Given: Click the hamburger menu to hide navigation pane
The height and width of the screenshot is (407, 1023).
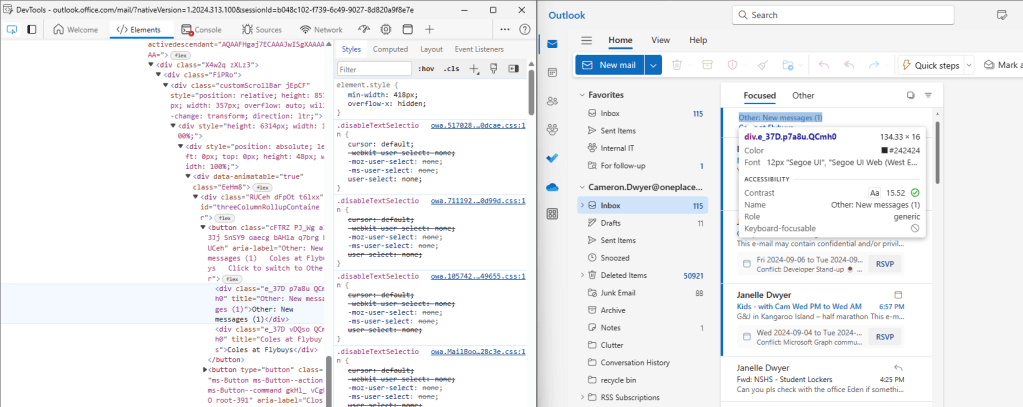Looking at the screenshot, I should (x=587, y=40).
